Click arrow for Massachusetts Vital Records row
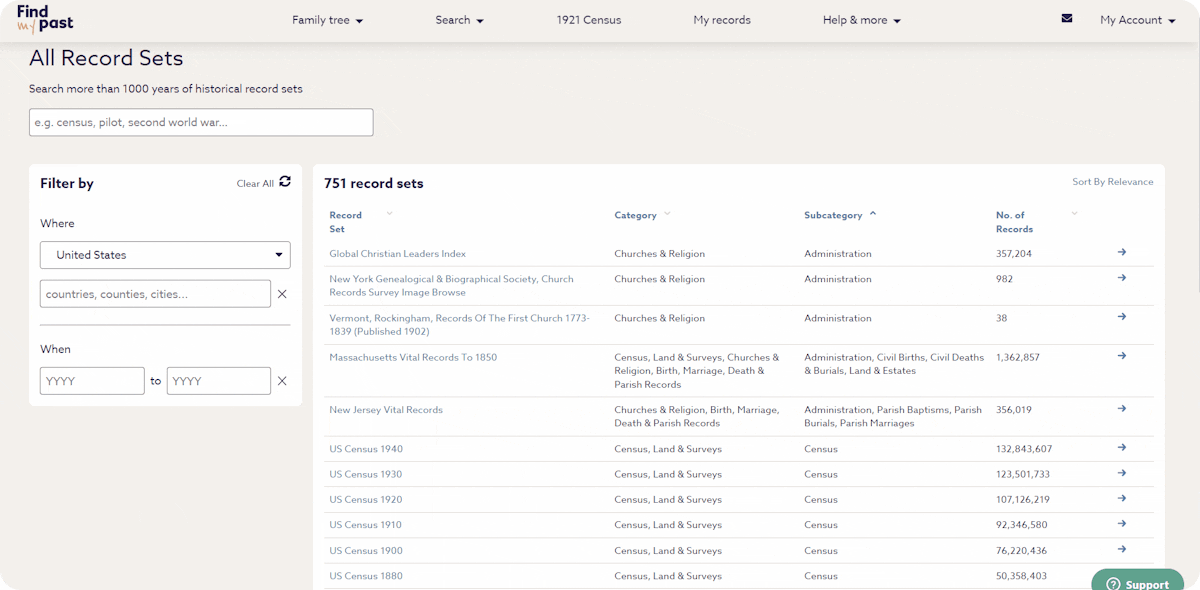The width and height of the screenshot is (1200, 590). (1122, 356)
